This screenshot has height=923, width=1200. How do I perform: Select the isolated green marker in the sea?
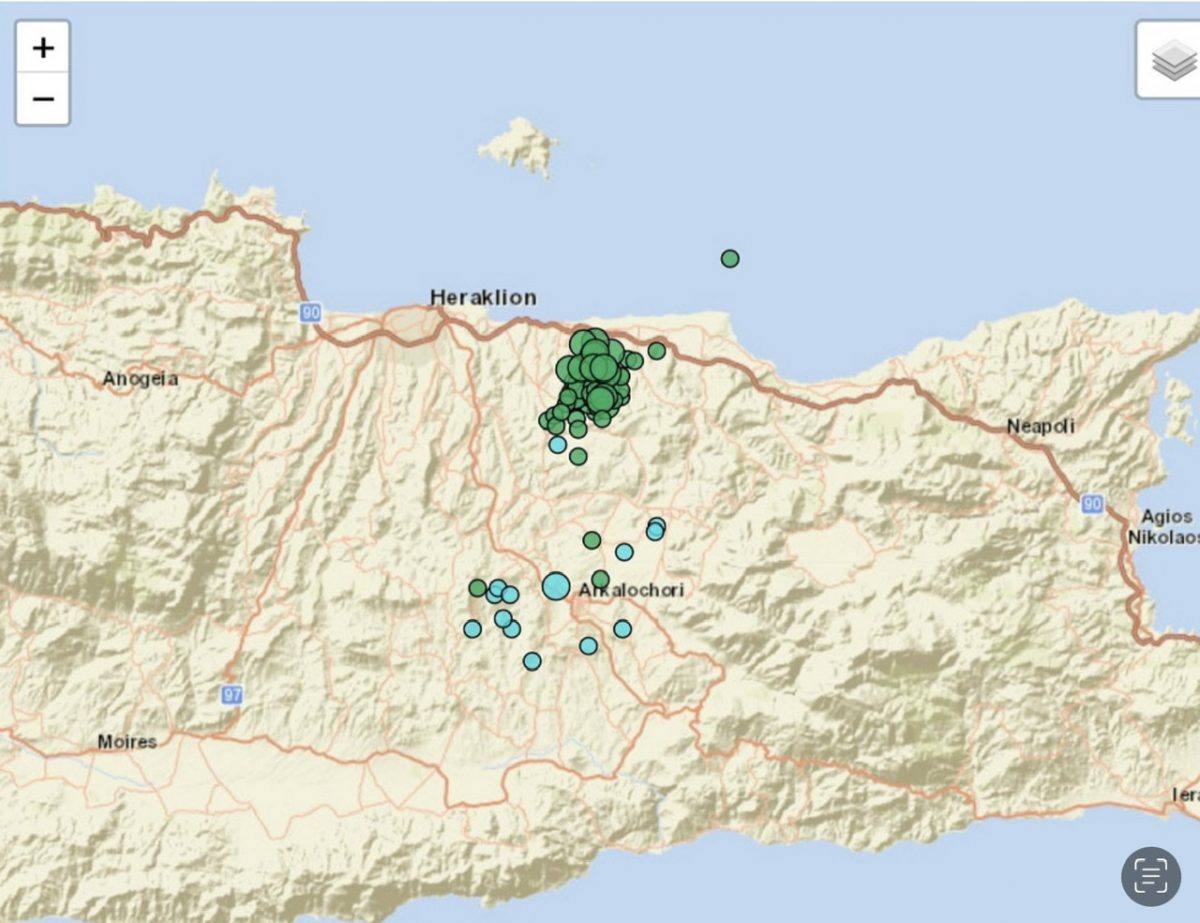pos(730,259)
